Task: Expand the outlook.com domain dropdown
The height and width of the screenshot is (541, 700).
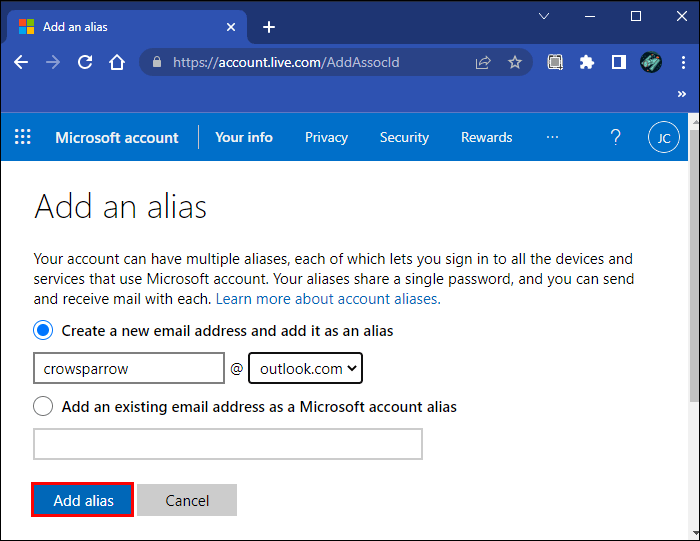Action: pyautogui.click(x=305, y=369)
